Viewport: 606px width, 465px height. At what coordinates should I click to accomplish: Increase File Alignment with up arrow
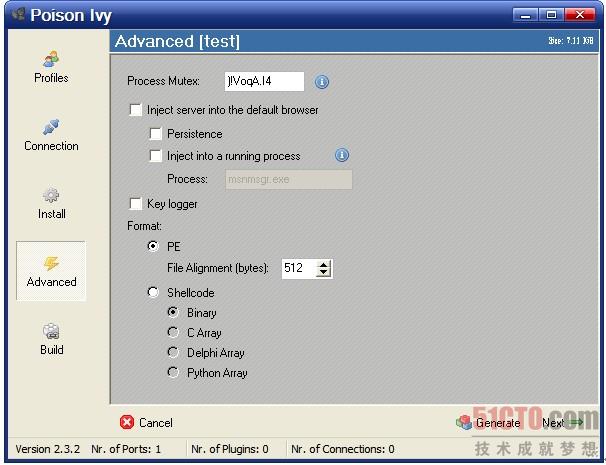tap(323, 264)
